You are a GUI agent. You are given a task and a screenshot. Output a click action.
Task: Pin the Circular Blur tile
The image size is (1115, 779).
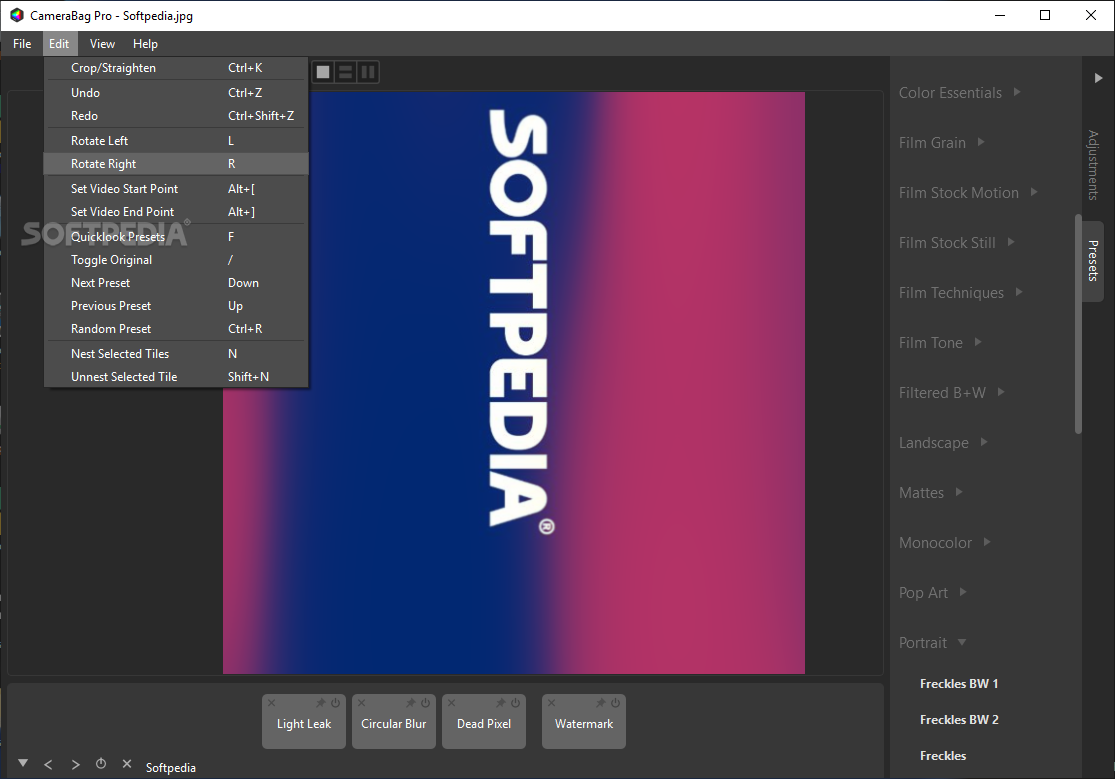pyautogui.click(x=410, y=703)
